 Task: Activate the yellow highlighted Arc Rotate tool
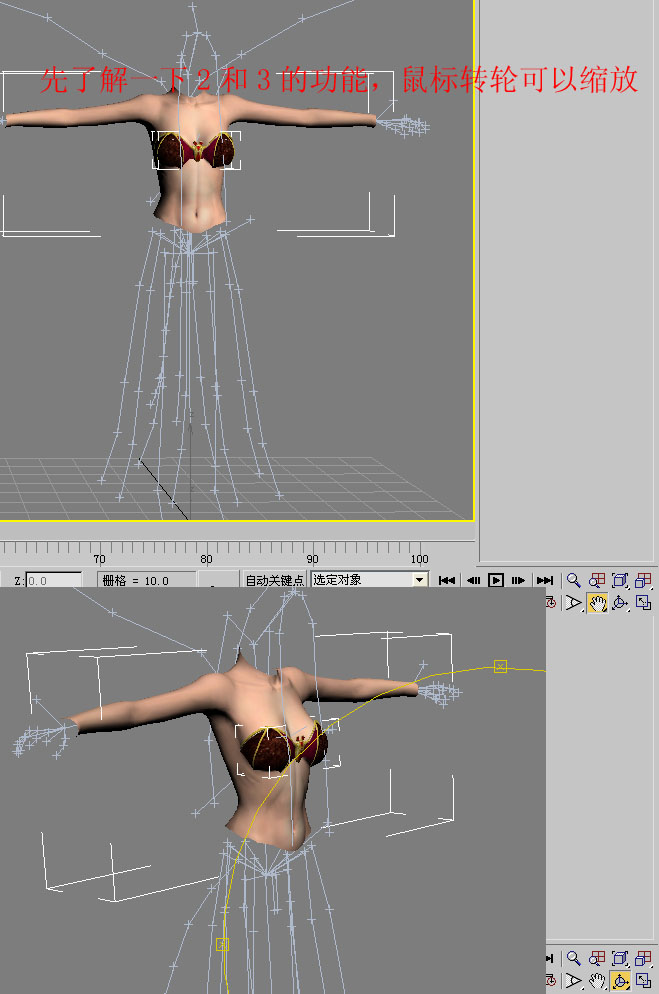[x=620, y=981]
